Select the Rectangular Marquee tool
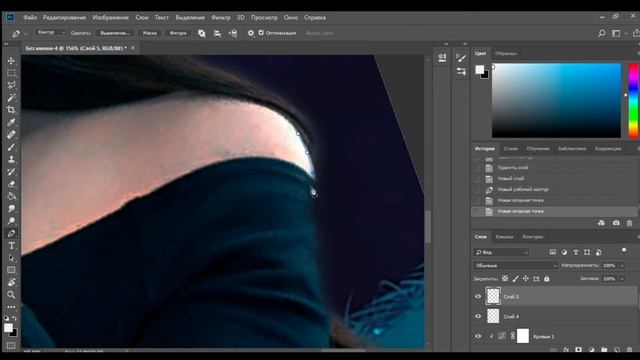This screenshot has height=360, width=640. [11, 73]
